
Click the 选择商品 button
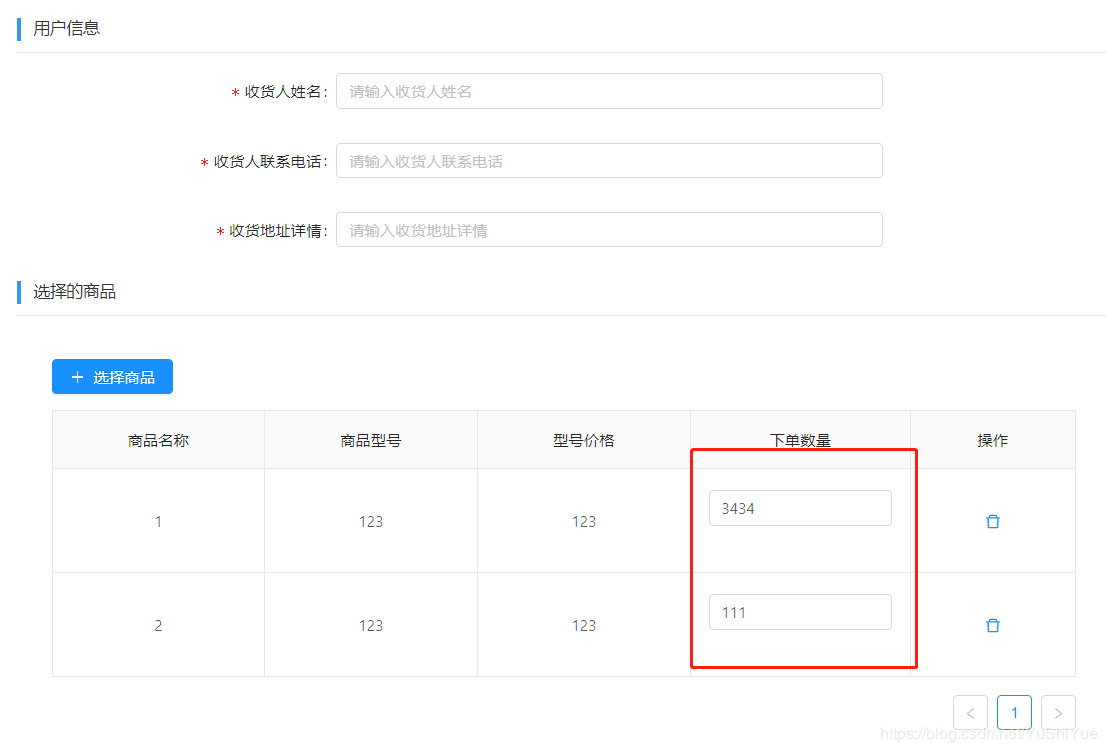(112, 377)
